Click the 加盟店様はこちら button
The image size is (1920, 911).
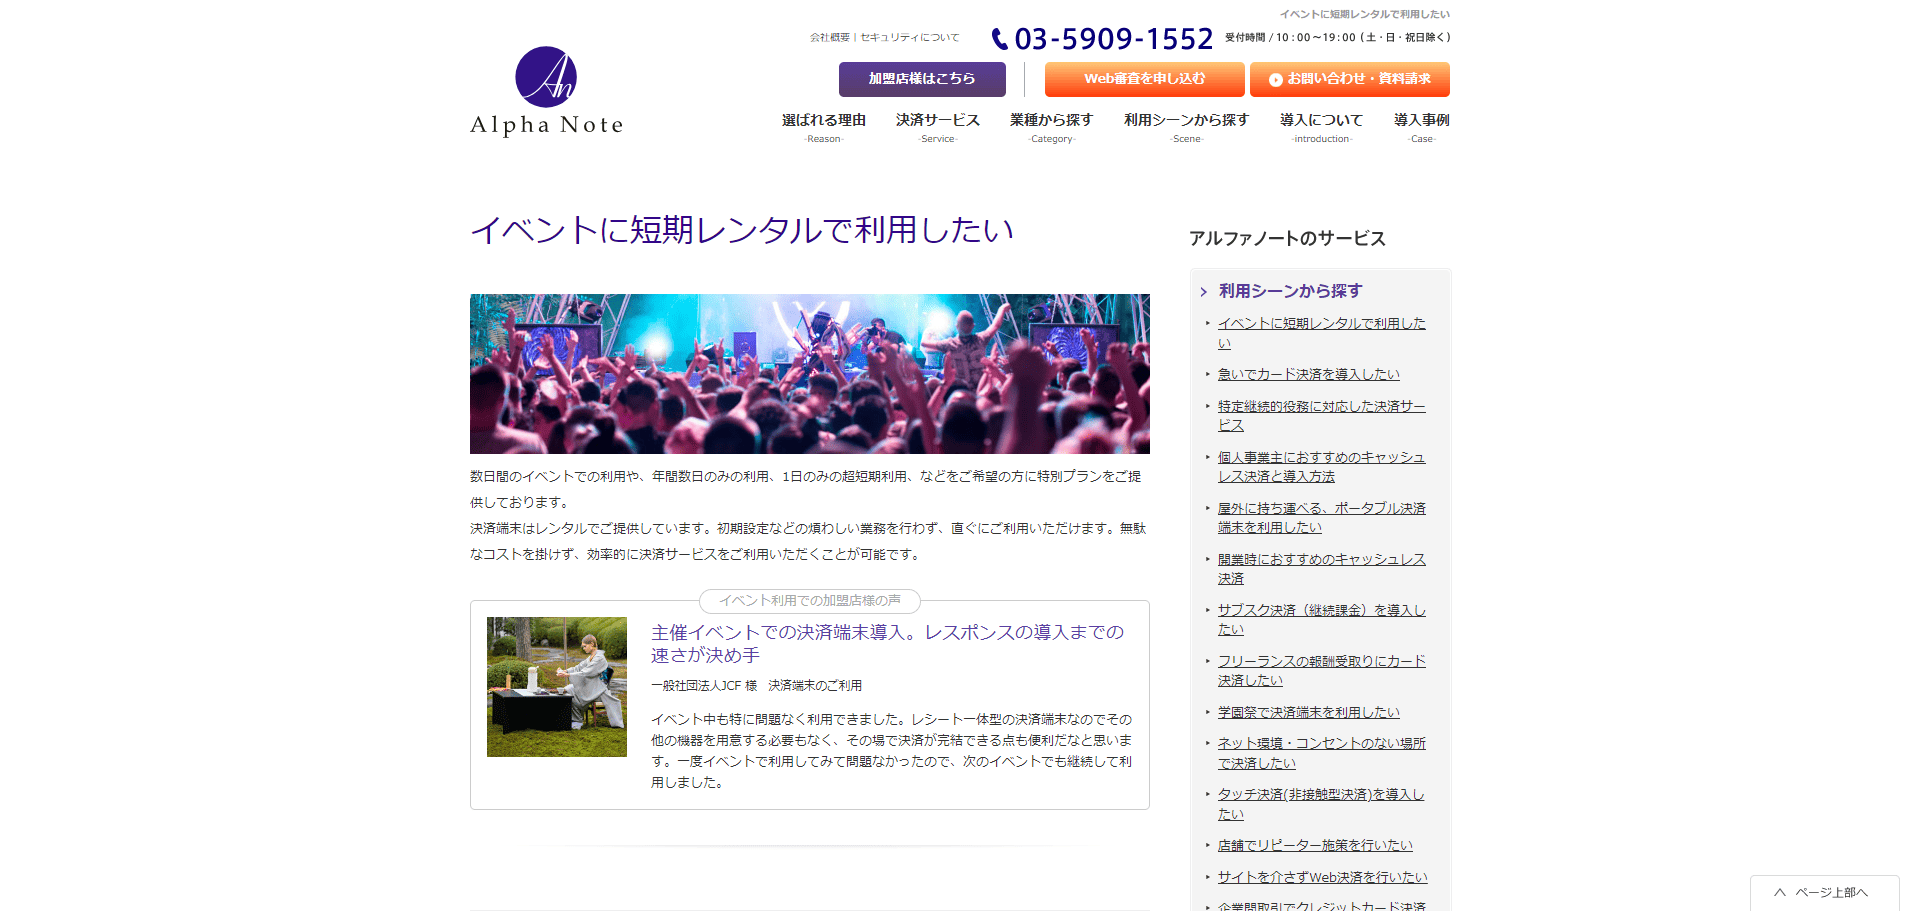(x=920, y=79)
